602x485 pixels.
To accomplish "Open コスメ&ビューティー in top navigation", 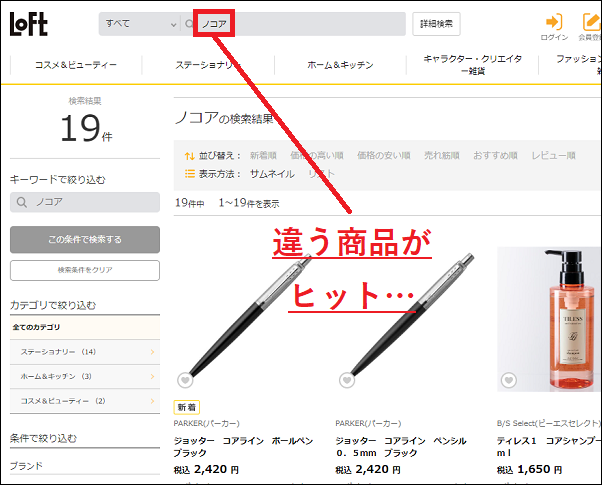I will pyautogui.click(x=76, y=65).
